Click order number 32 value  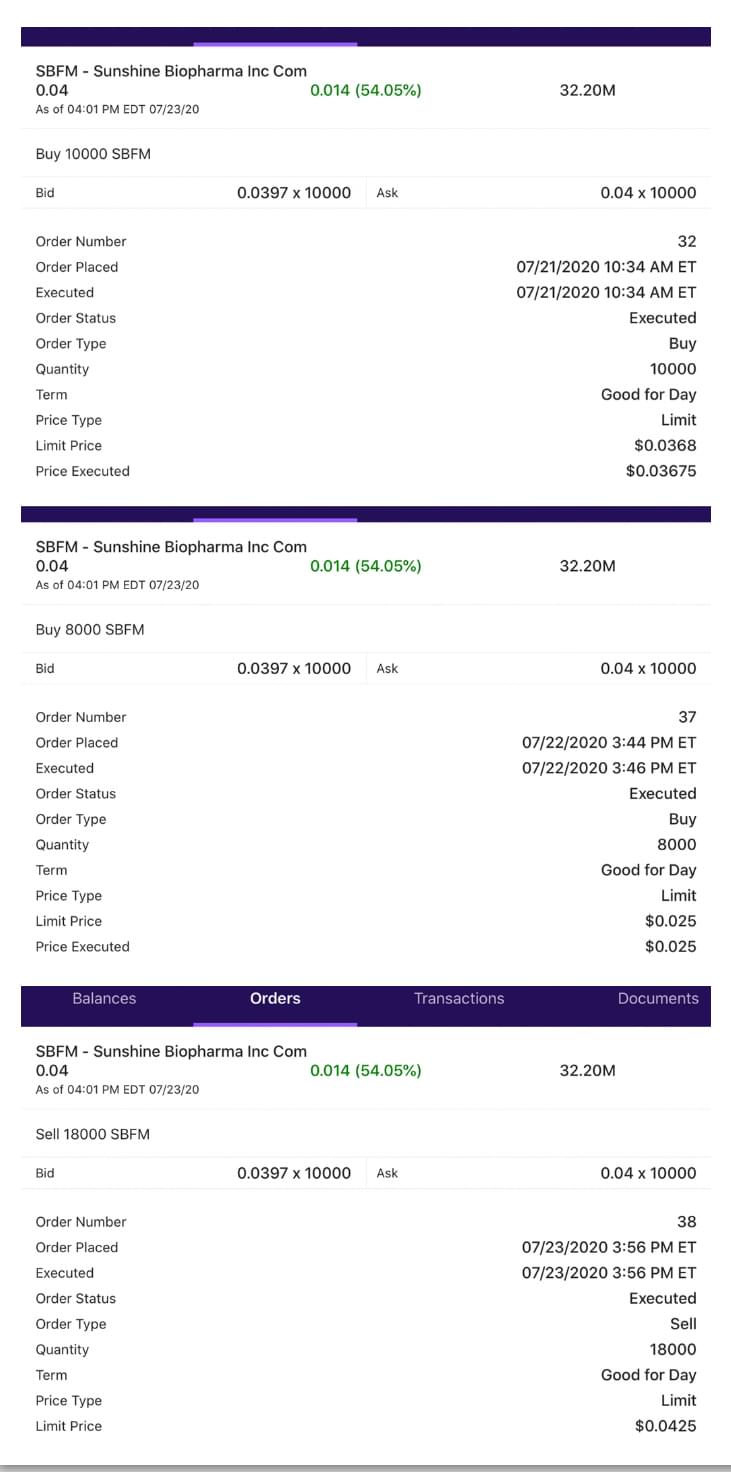(x=686, y=241)
